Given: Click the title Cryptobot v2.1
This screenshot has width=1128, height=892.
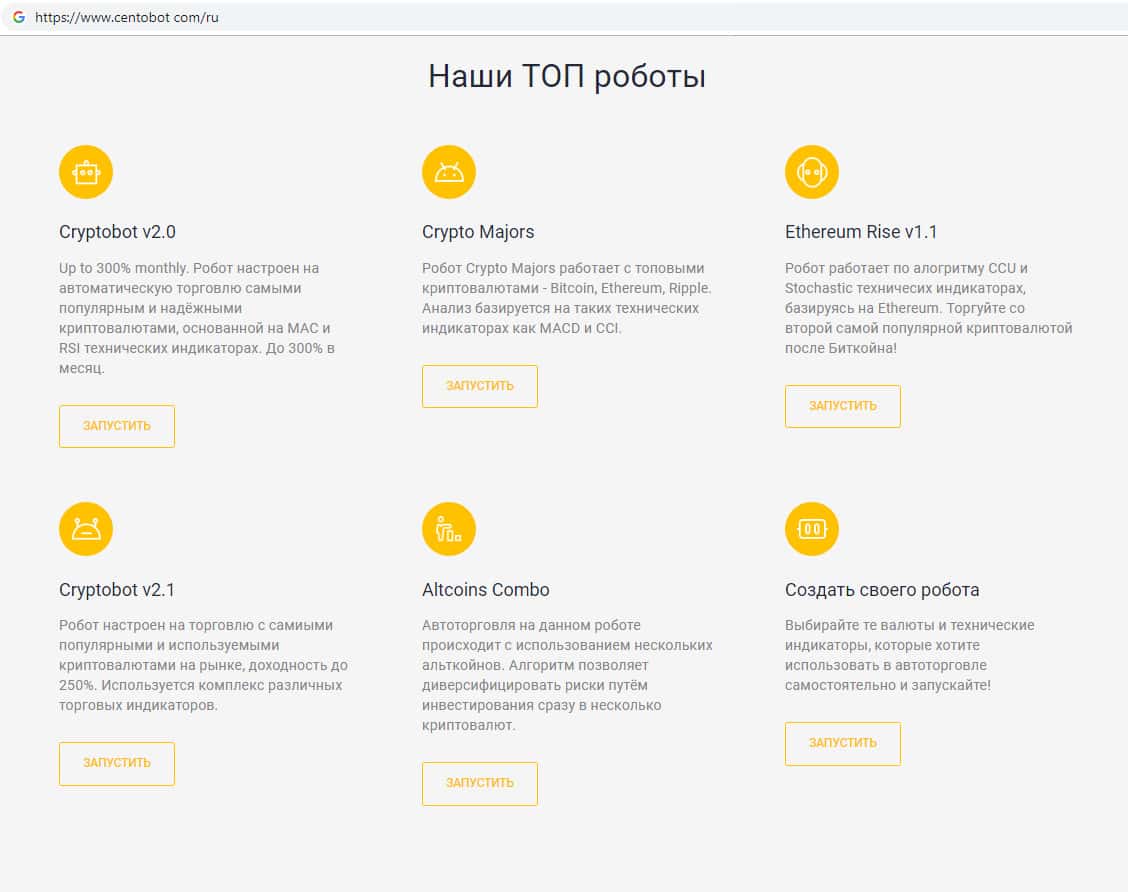Looking at the screenshot, I should [117, 590].
